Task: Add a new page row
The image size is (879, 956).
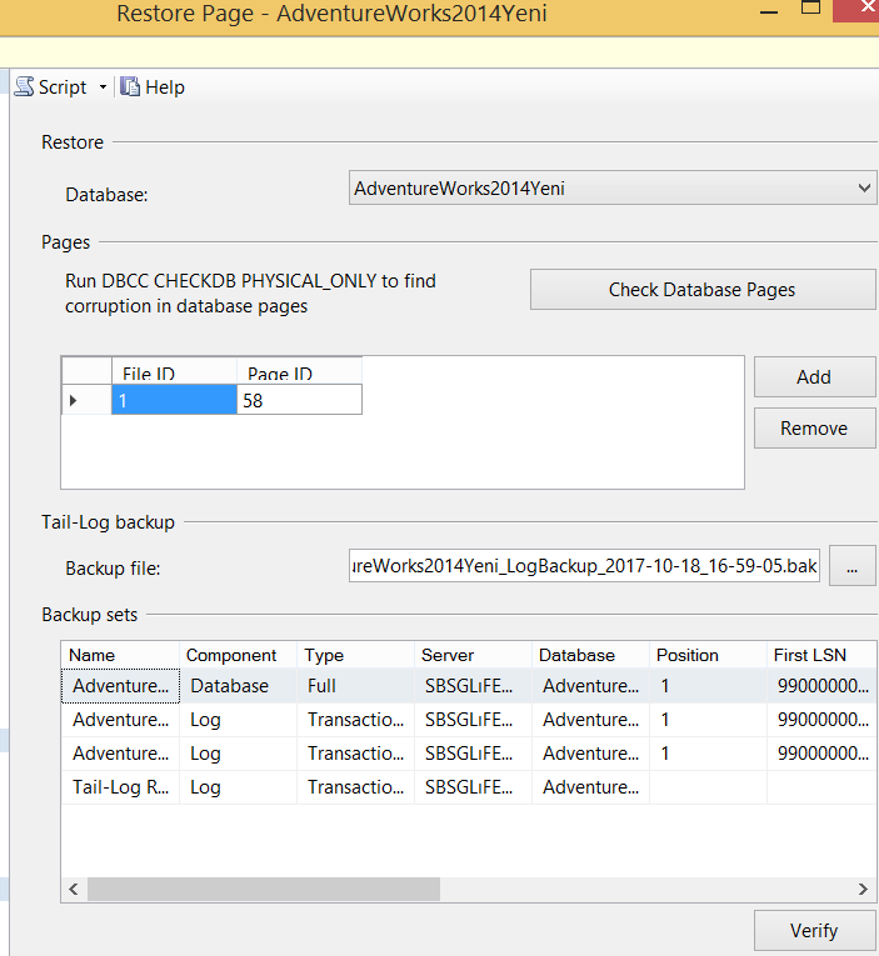Action: 814,377
